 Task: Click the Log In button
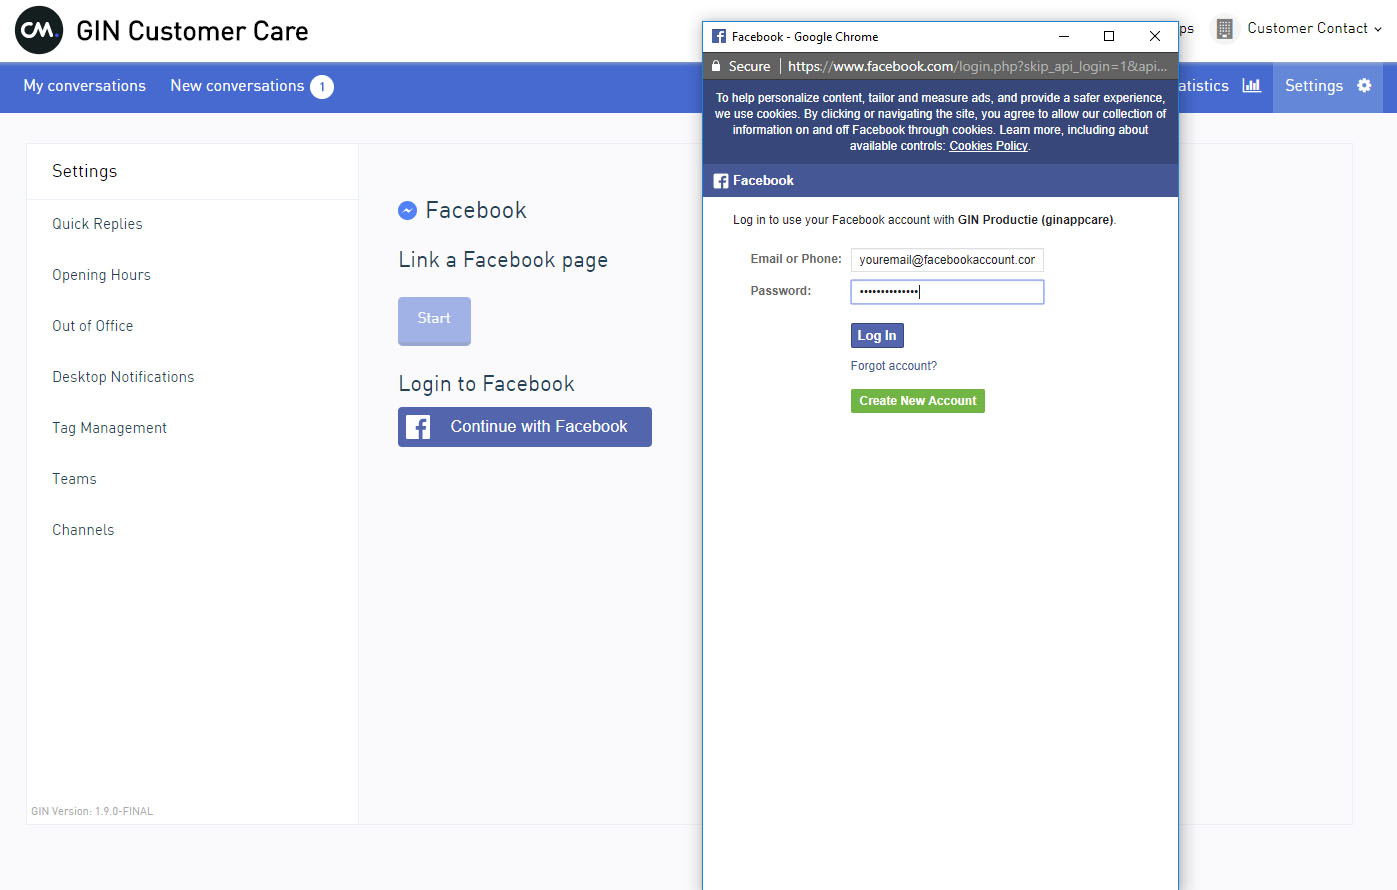(x=877, y=335)
